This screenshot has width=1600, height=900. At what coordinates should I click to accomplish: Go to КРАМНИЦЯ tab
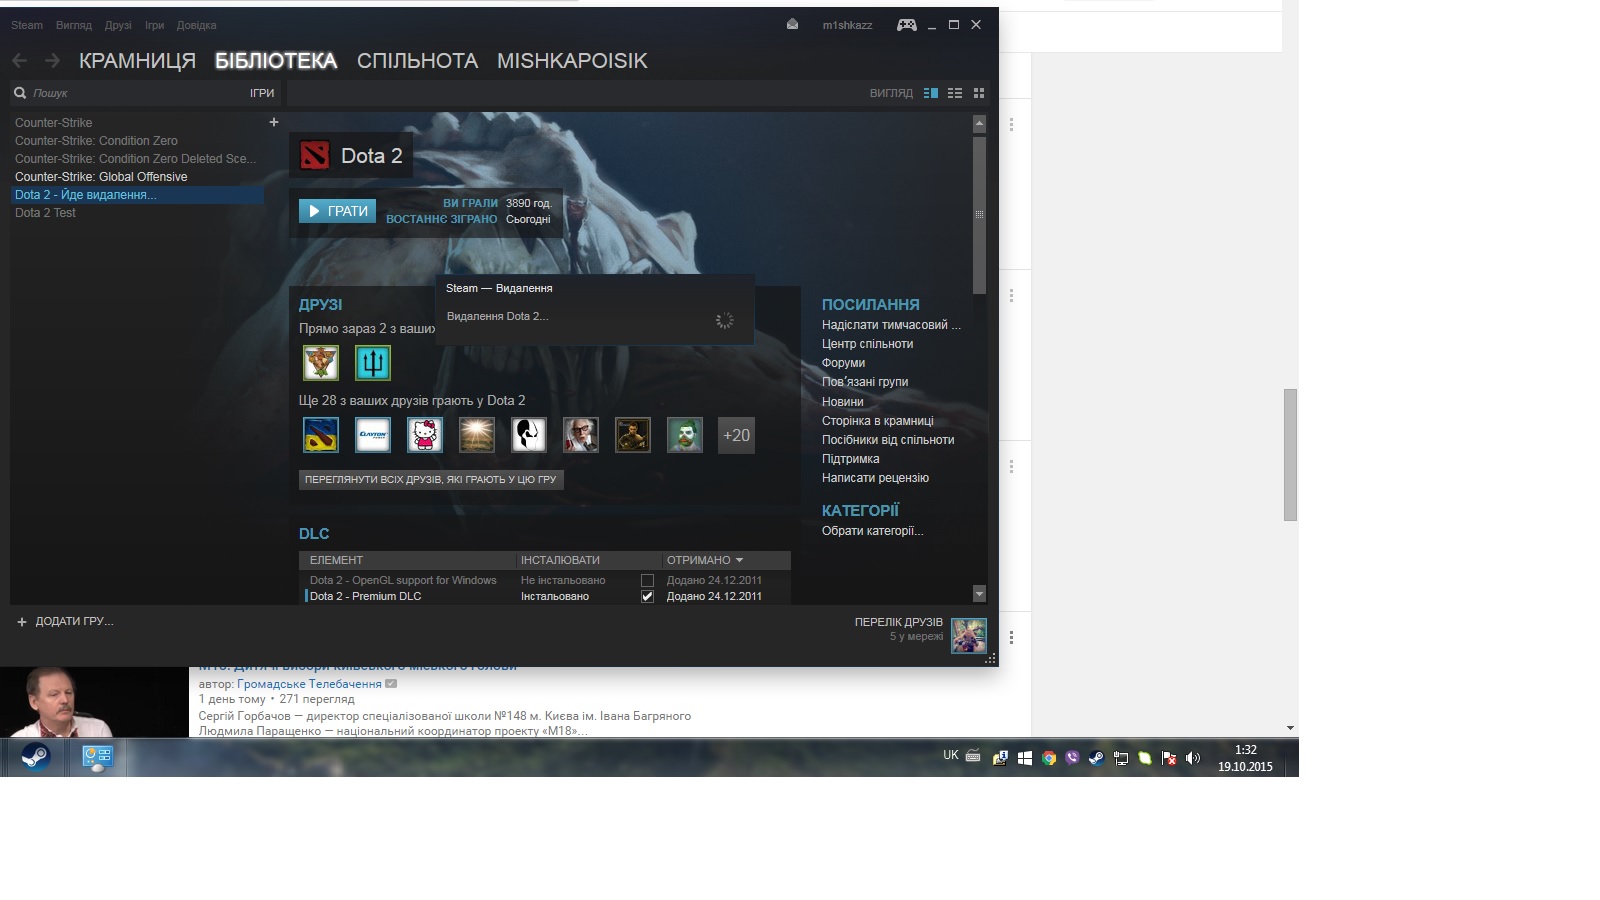137,61
